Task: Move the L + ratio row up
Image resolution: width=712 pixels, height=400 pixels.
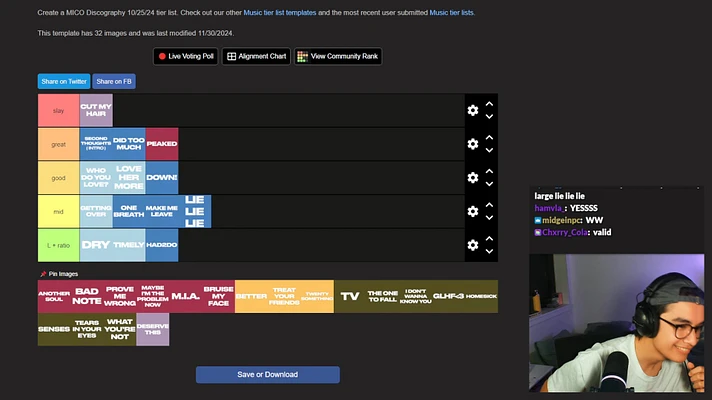Action: pyautogui.click(x=489, y=238)
